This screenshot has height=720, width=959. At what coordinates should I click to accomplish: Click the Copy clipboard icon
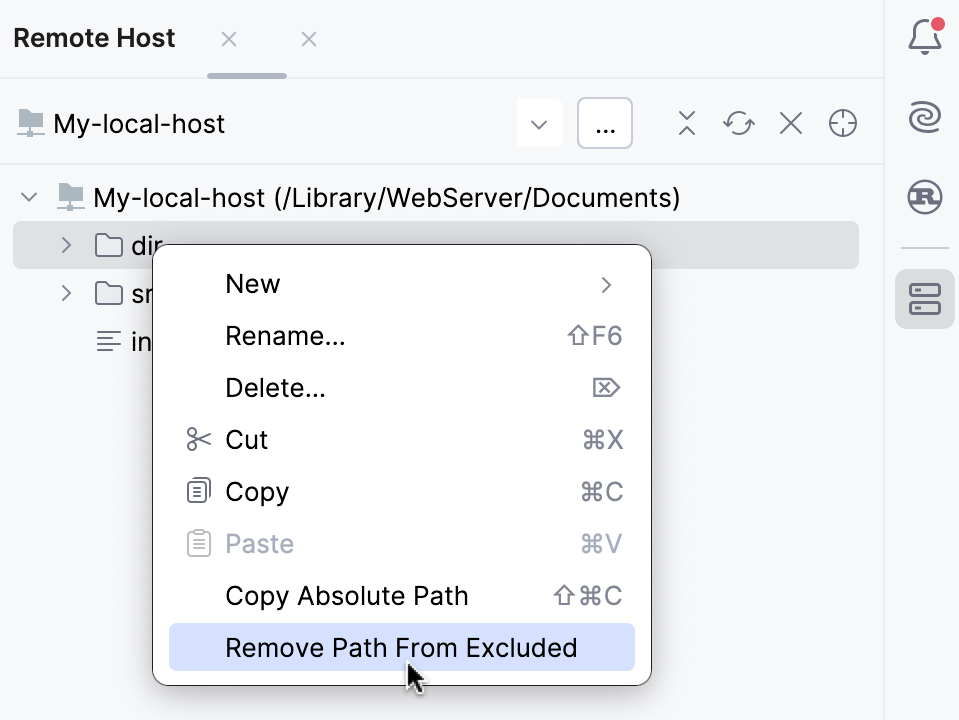click(197, 491)
